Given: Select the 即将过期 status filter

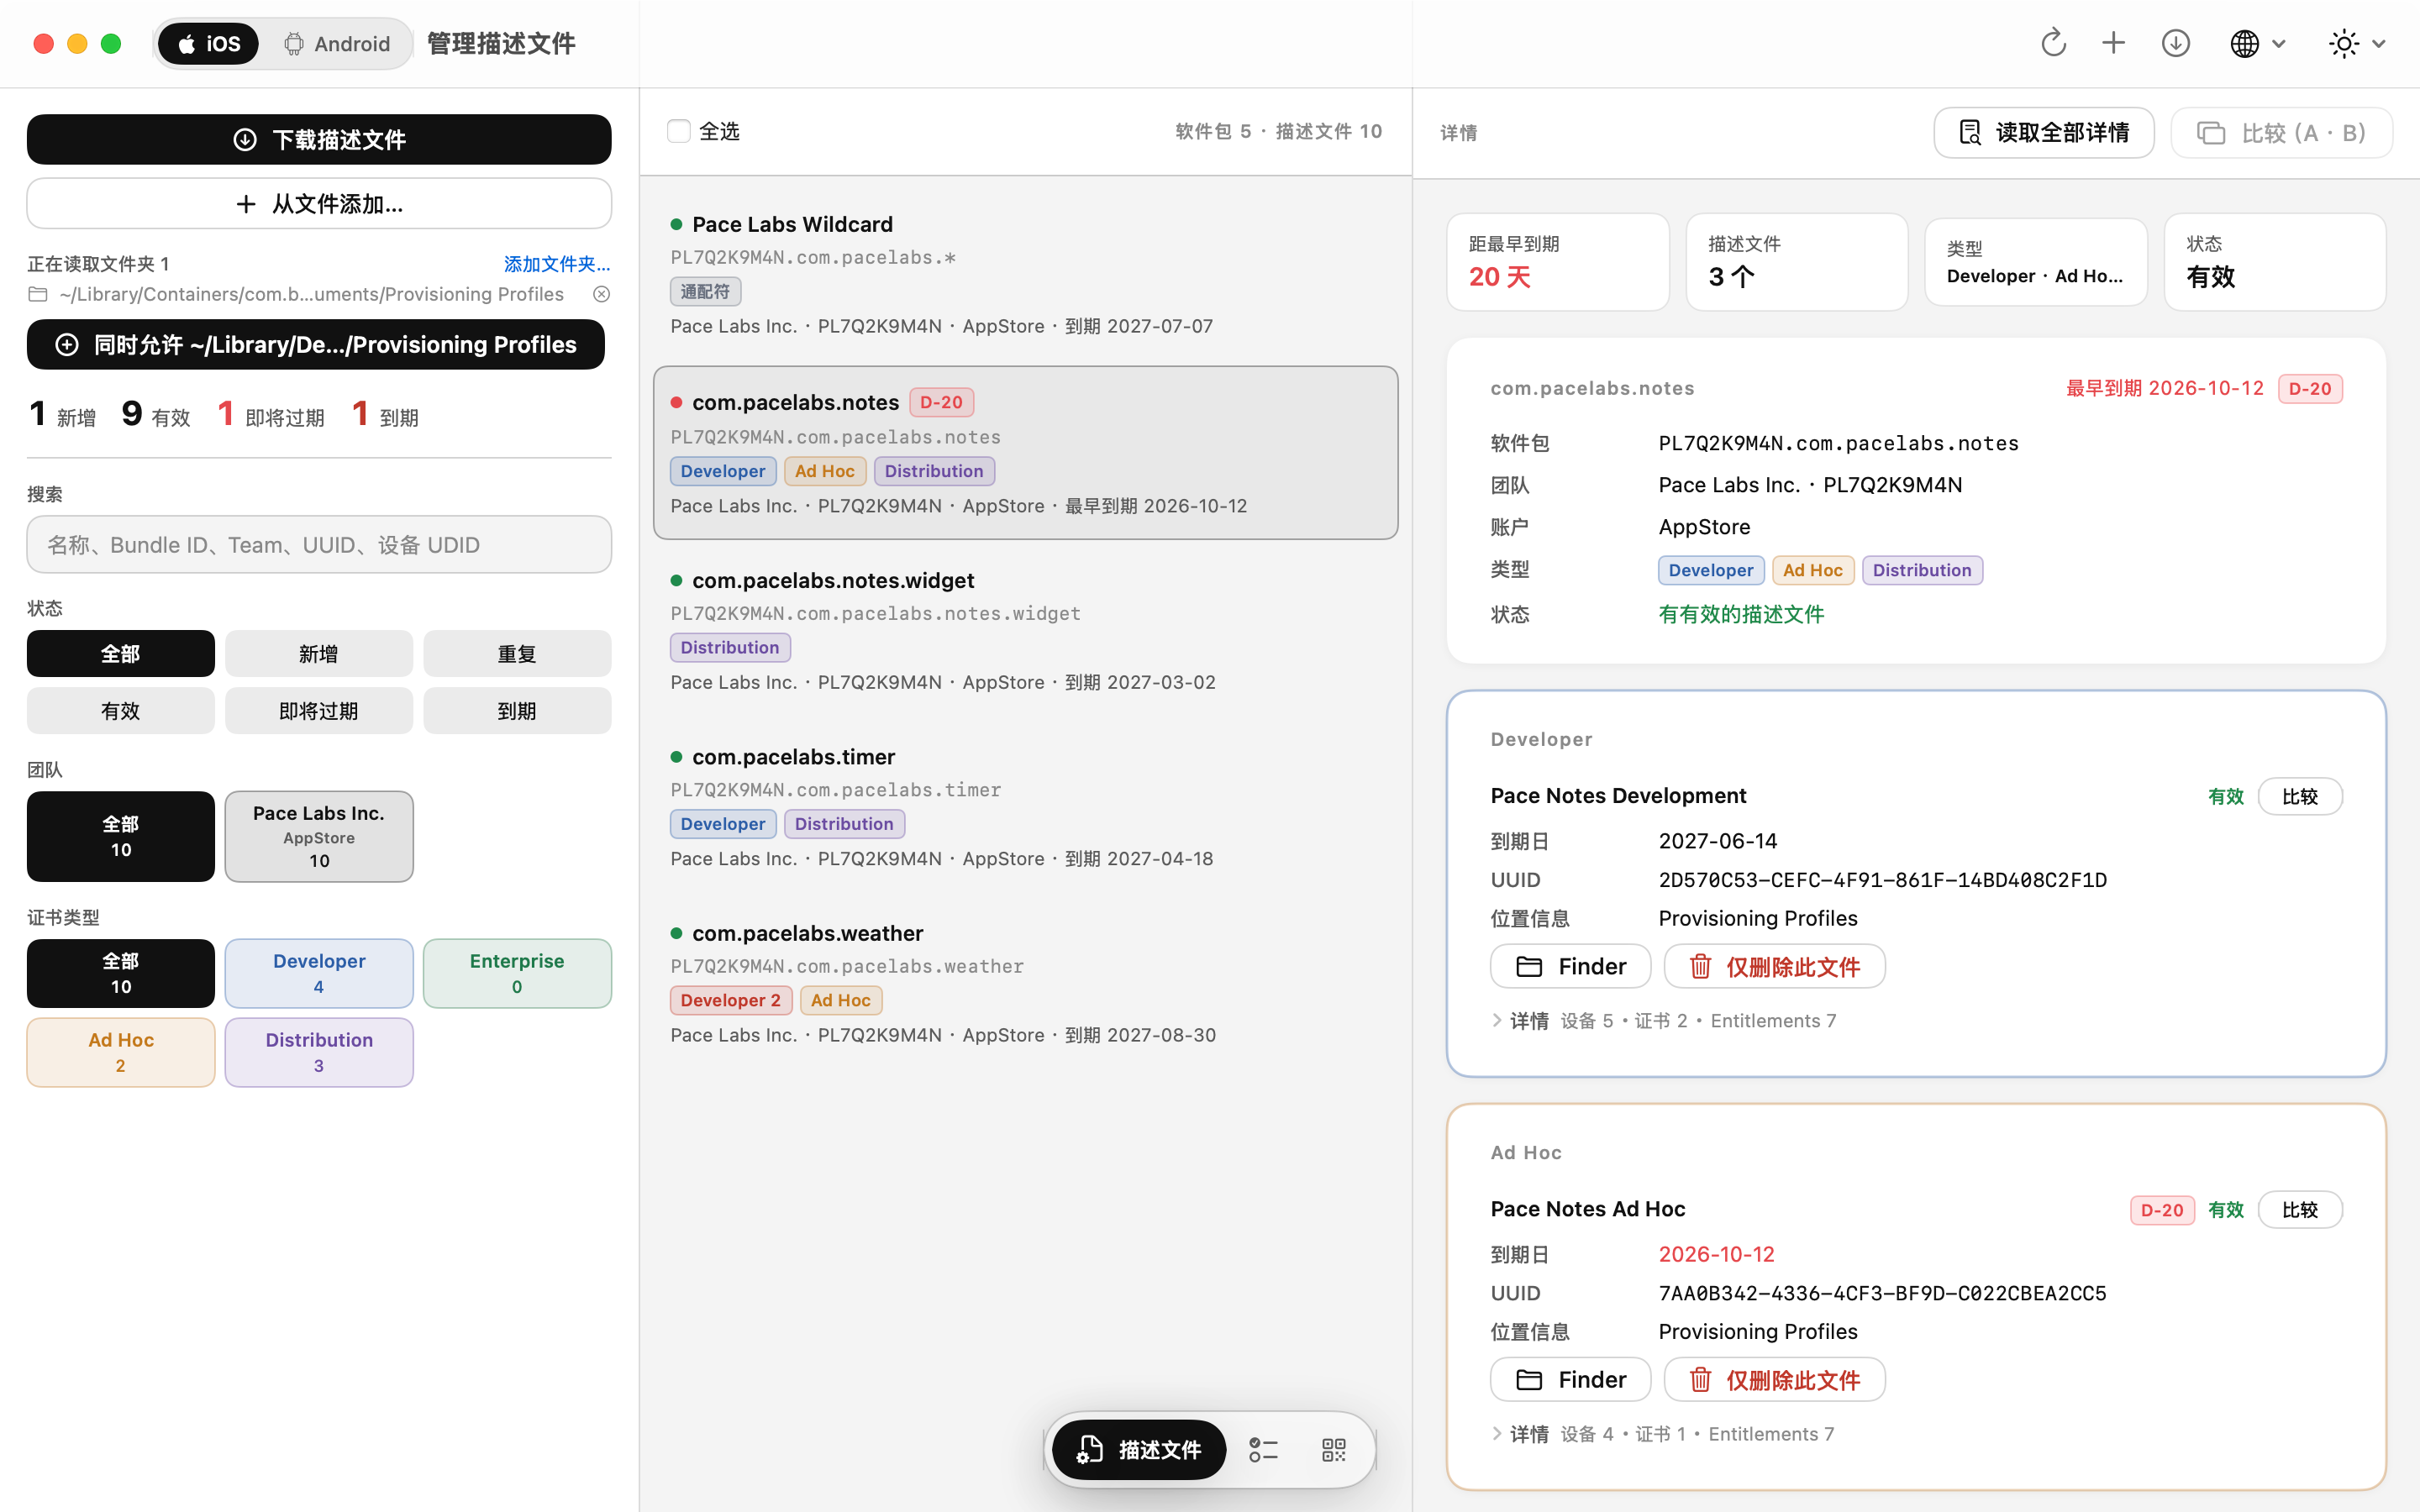Looking at the screenshot, I should click(x=318, y=710).
